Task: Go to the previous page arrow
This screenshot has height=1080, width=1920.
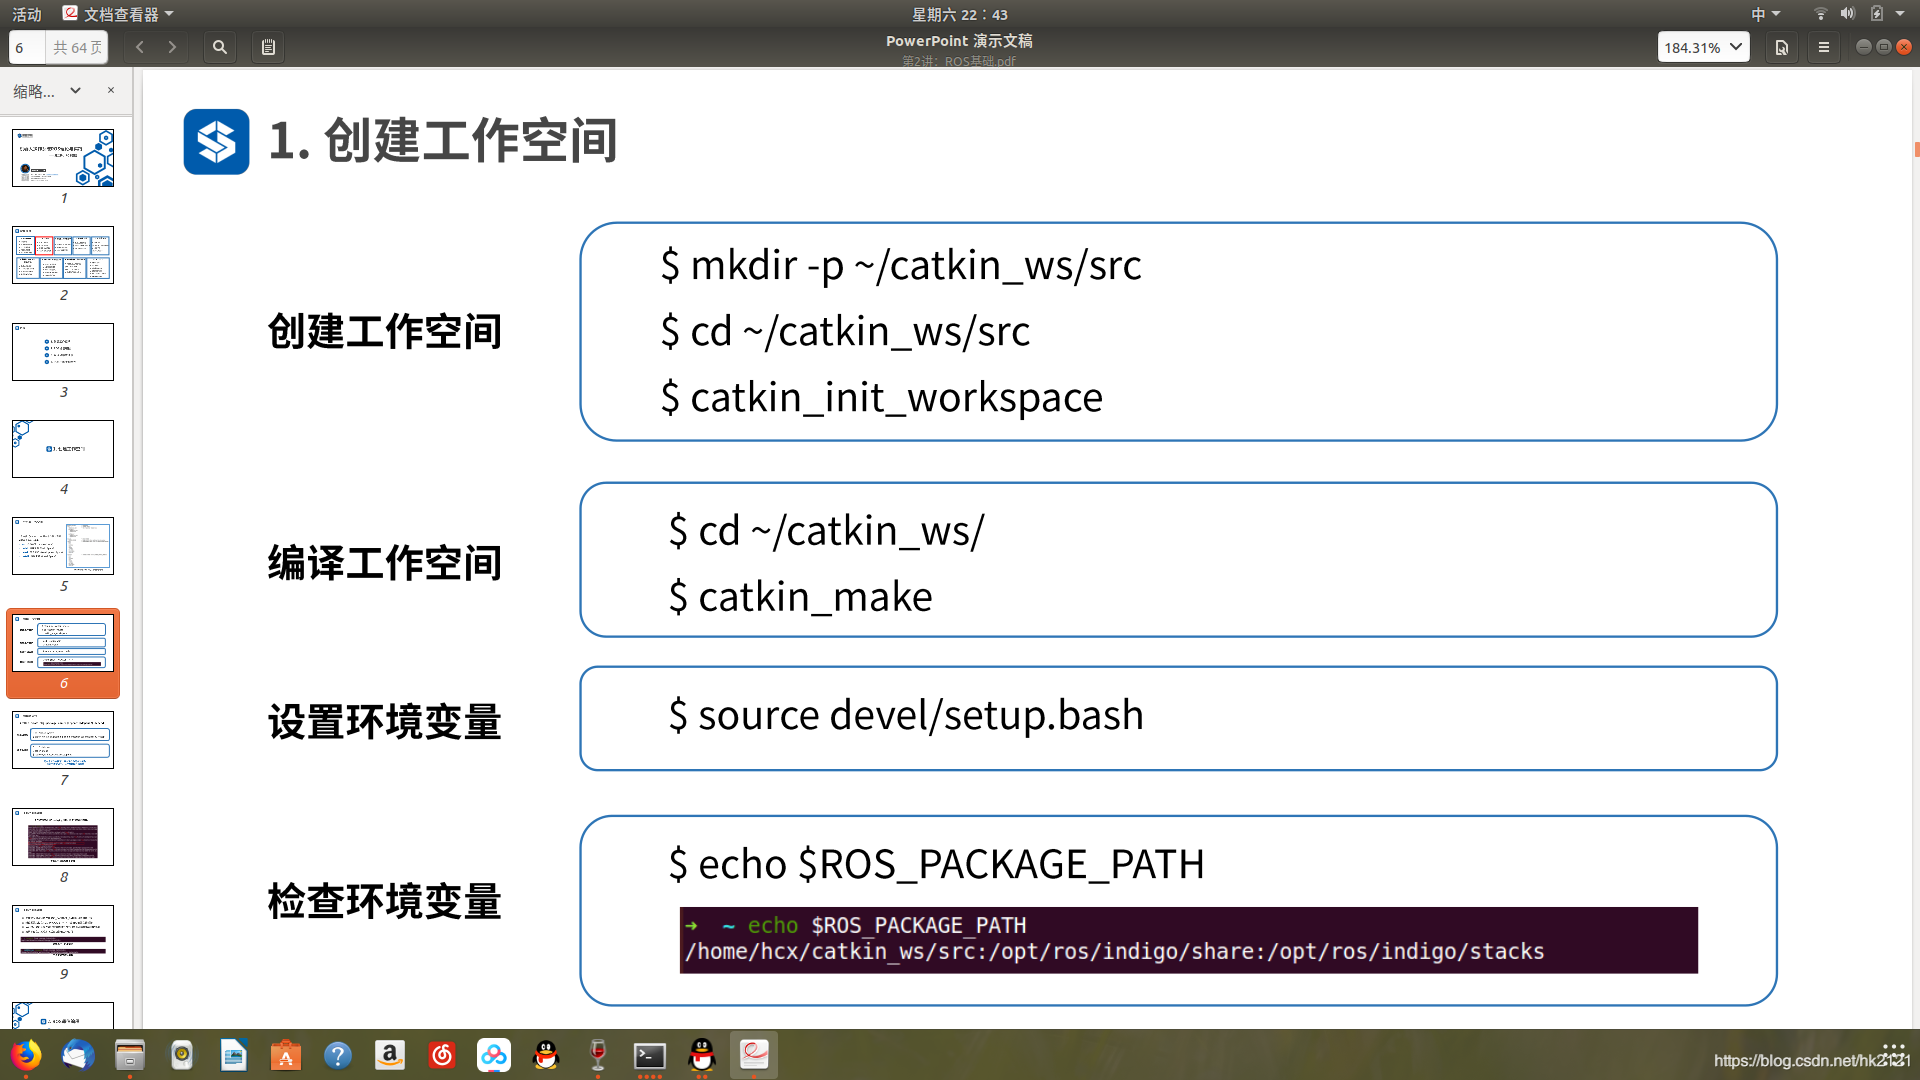Action: [140, 47]
